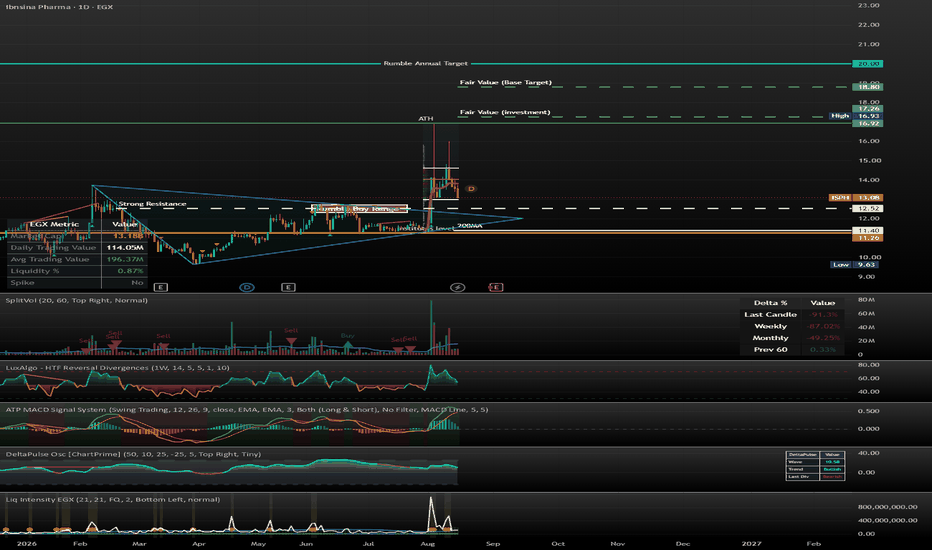
Task: Select the Fair Value (investment) label
Action: pyautogui.click(x=505, y=112)
